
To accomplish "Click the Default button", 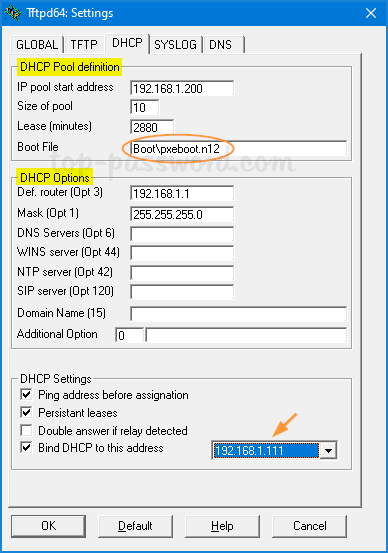I will [135, 526].
